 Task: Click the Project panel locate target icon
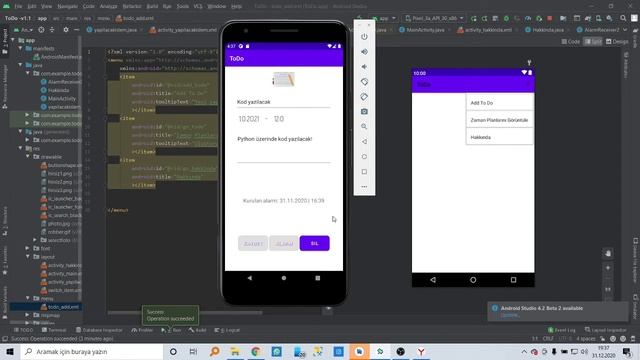pyautogui.click(x=41, y=30)
